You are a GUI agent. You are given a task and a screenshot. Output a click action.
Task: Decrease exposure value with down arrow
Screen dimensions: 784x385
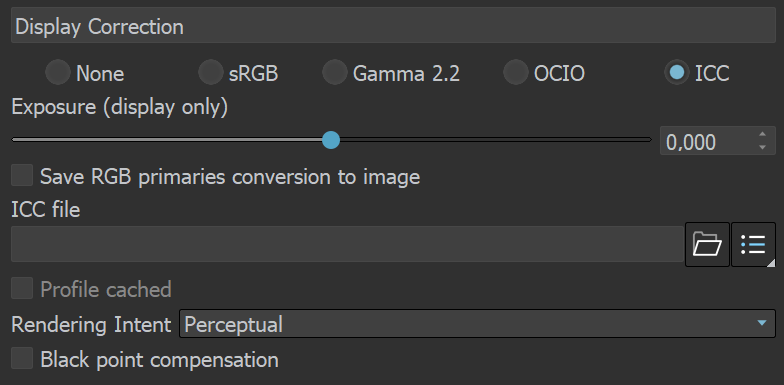coord(762,147)
